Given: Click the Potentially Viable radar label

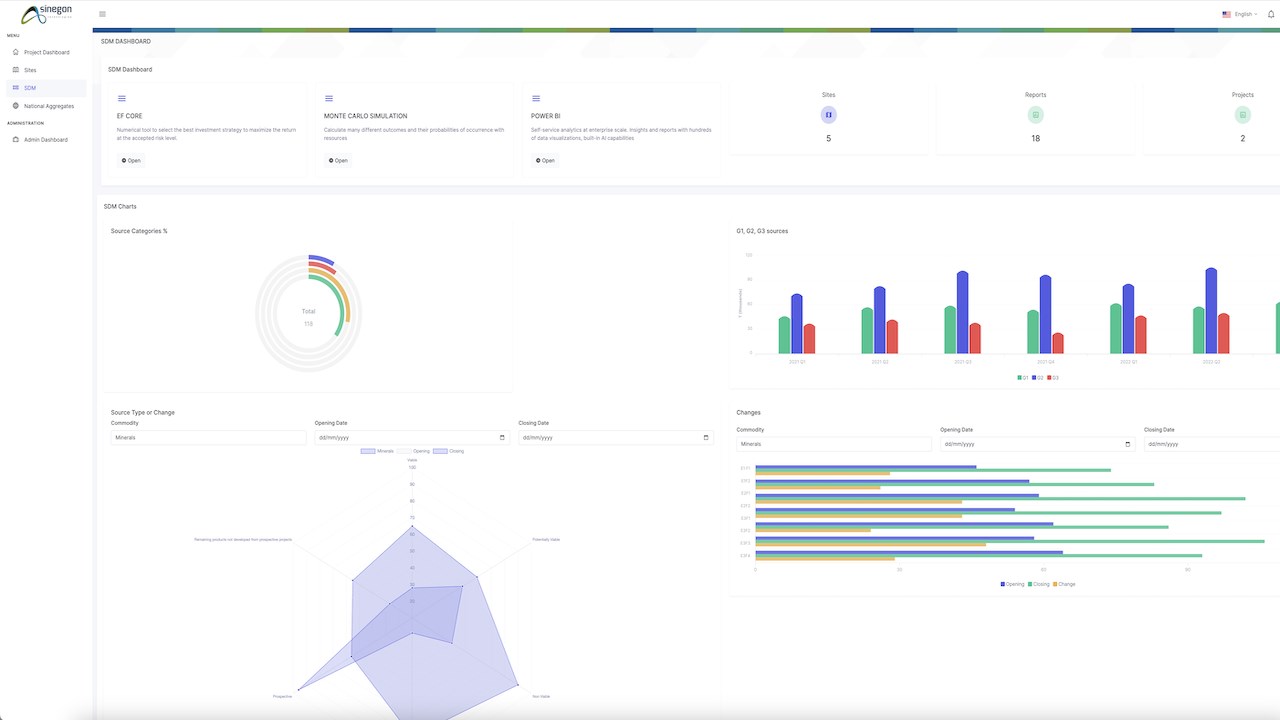Looking at the screenshot, I should (546, 540).
